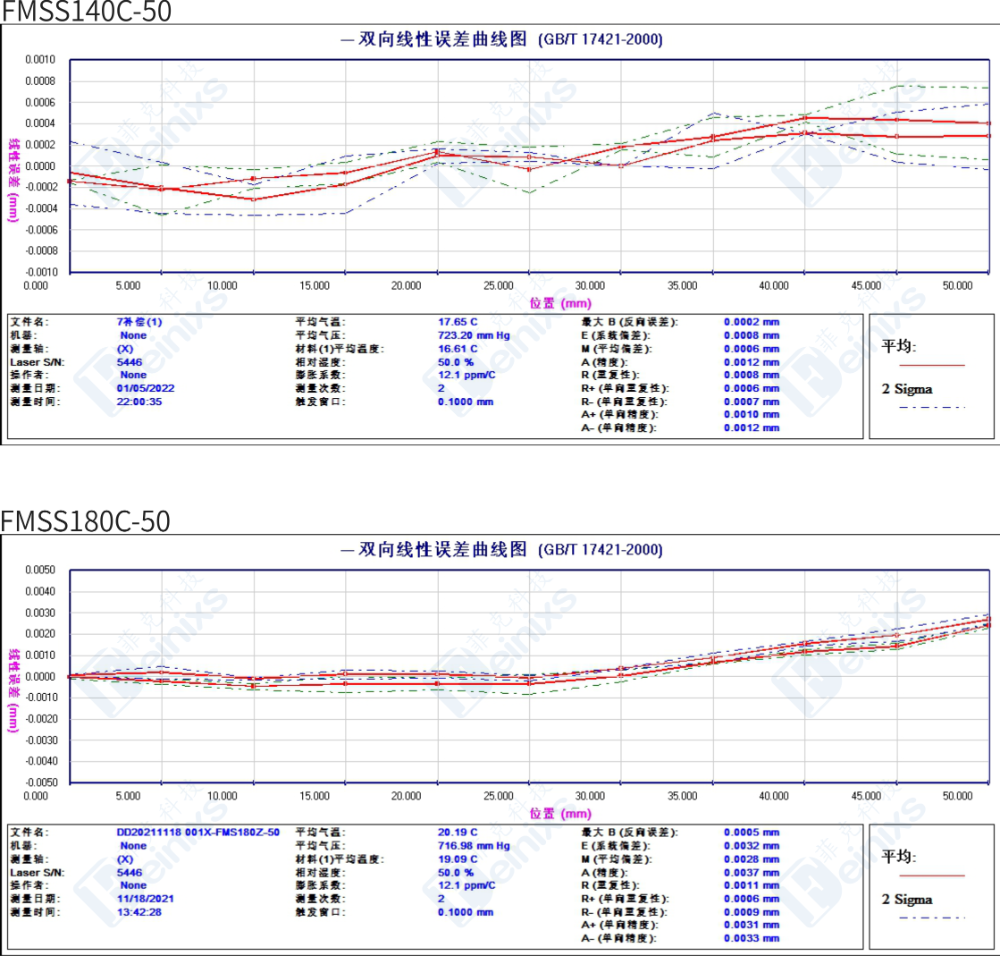Select the 716.98 mm Hg pressure value
1000x956 pixels.
tap(474, 846)
